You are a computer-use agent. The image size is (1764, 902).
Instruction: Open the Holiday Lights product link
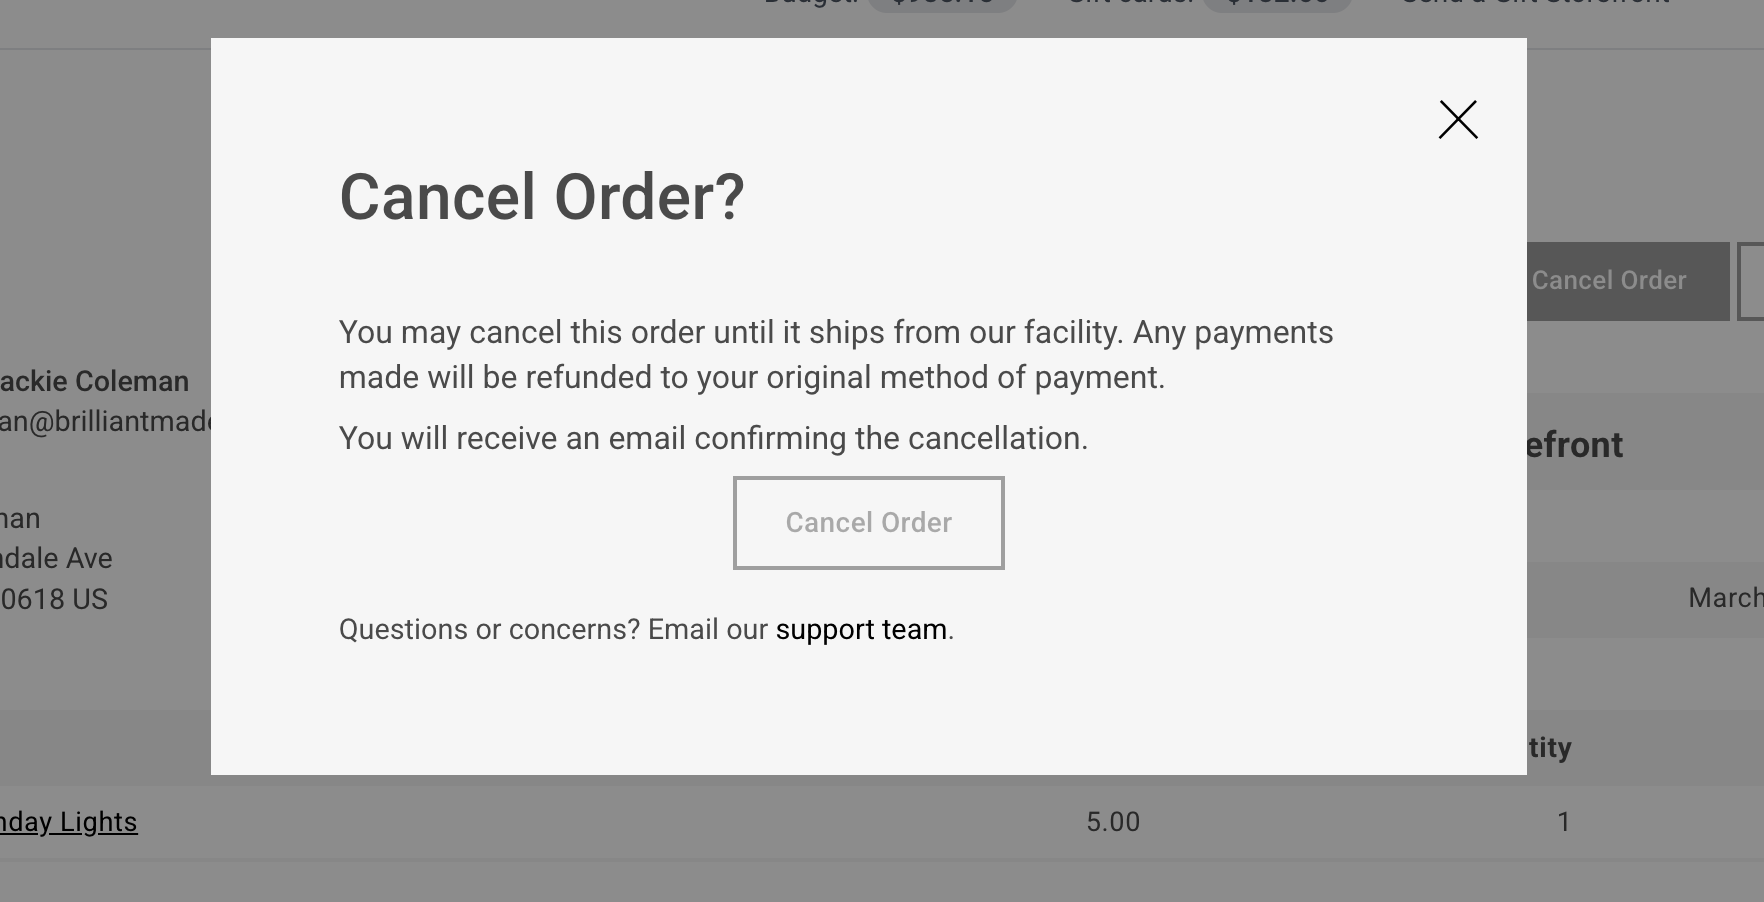point(68,822)
